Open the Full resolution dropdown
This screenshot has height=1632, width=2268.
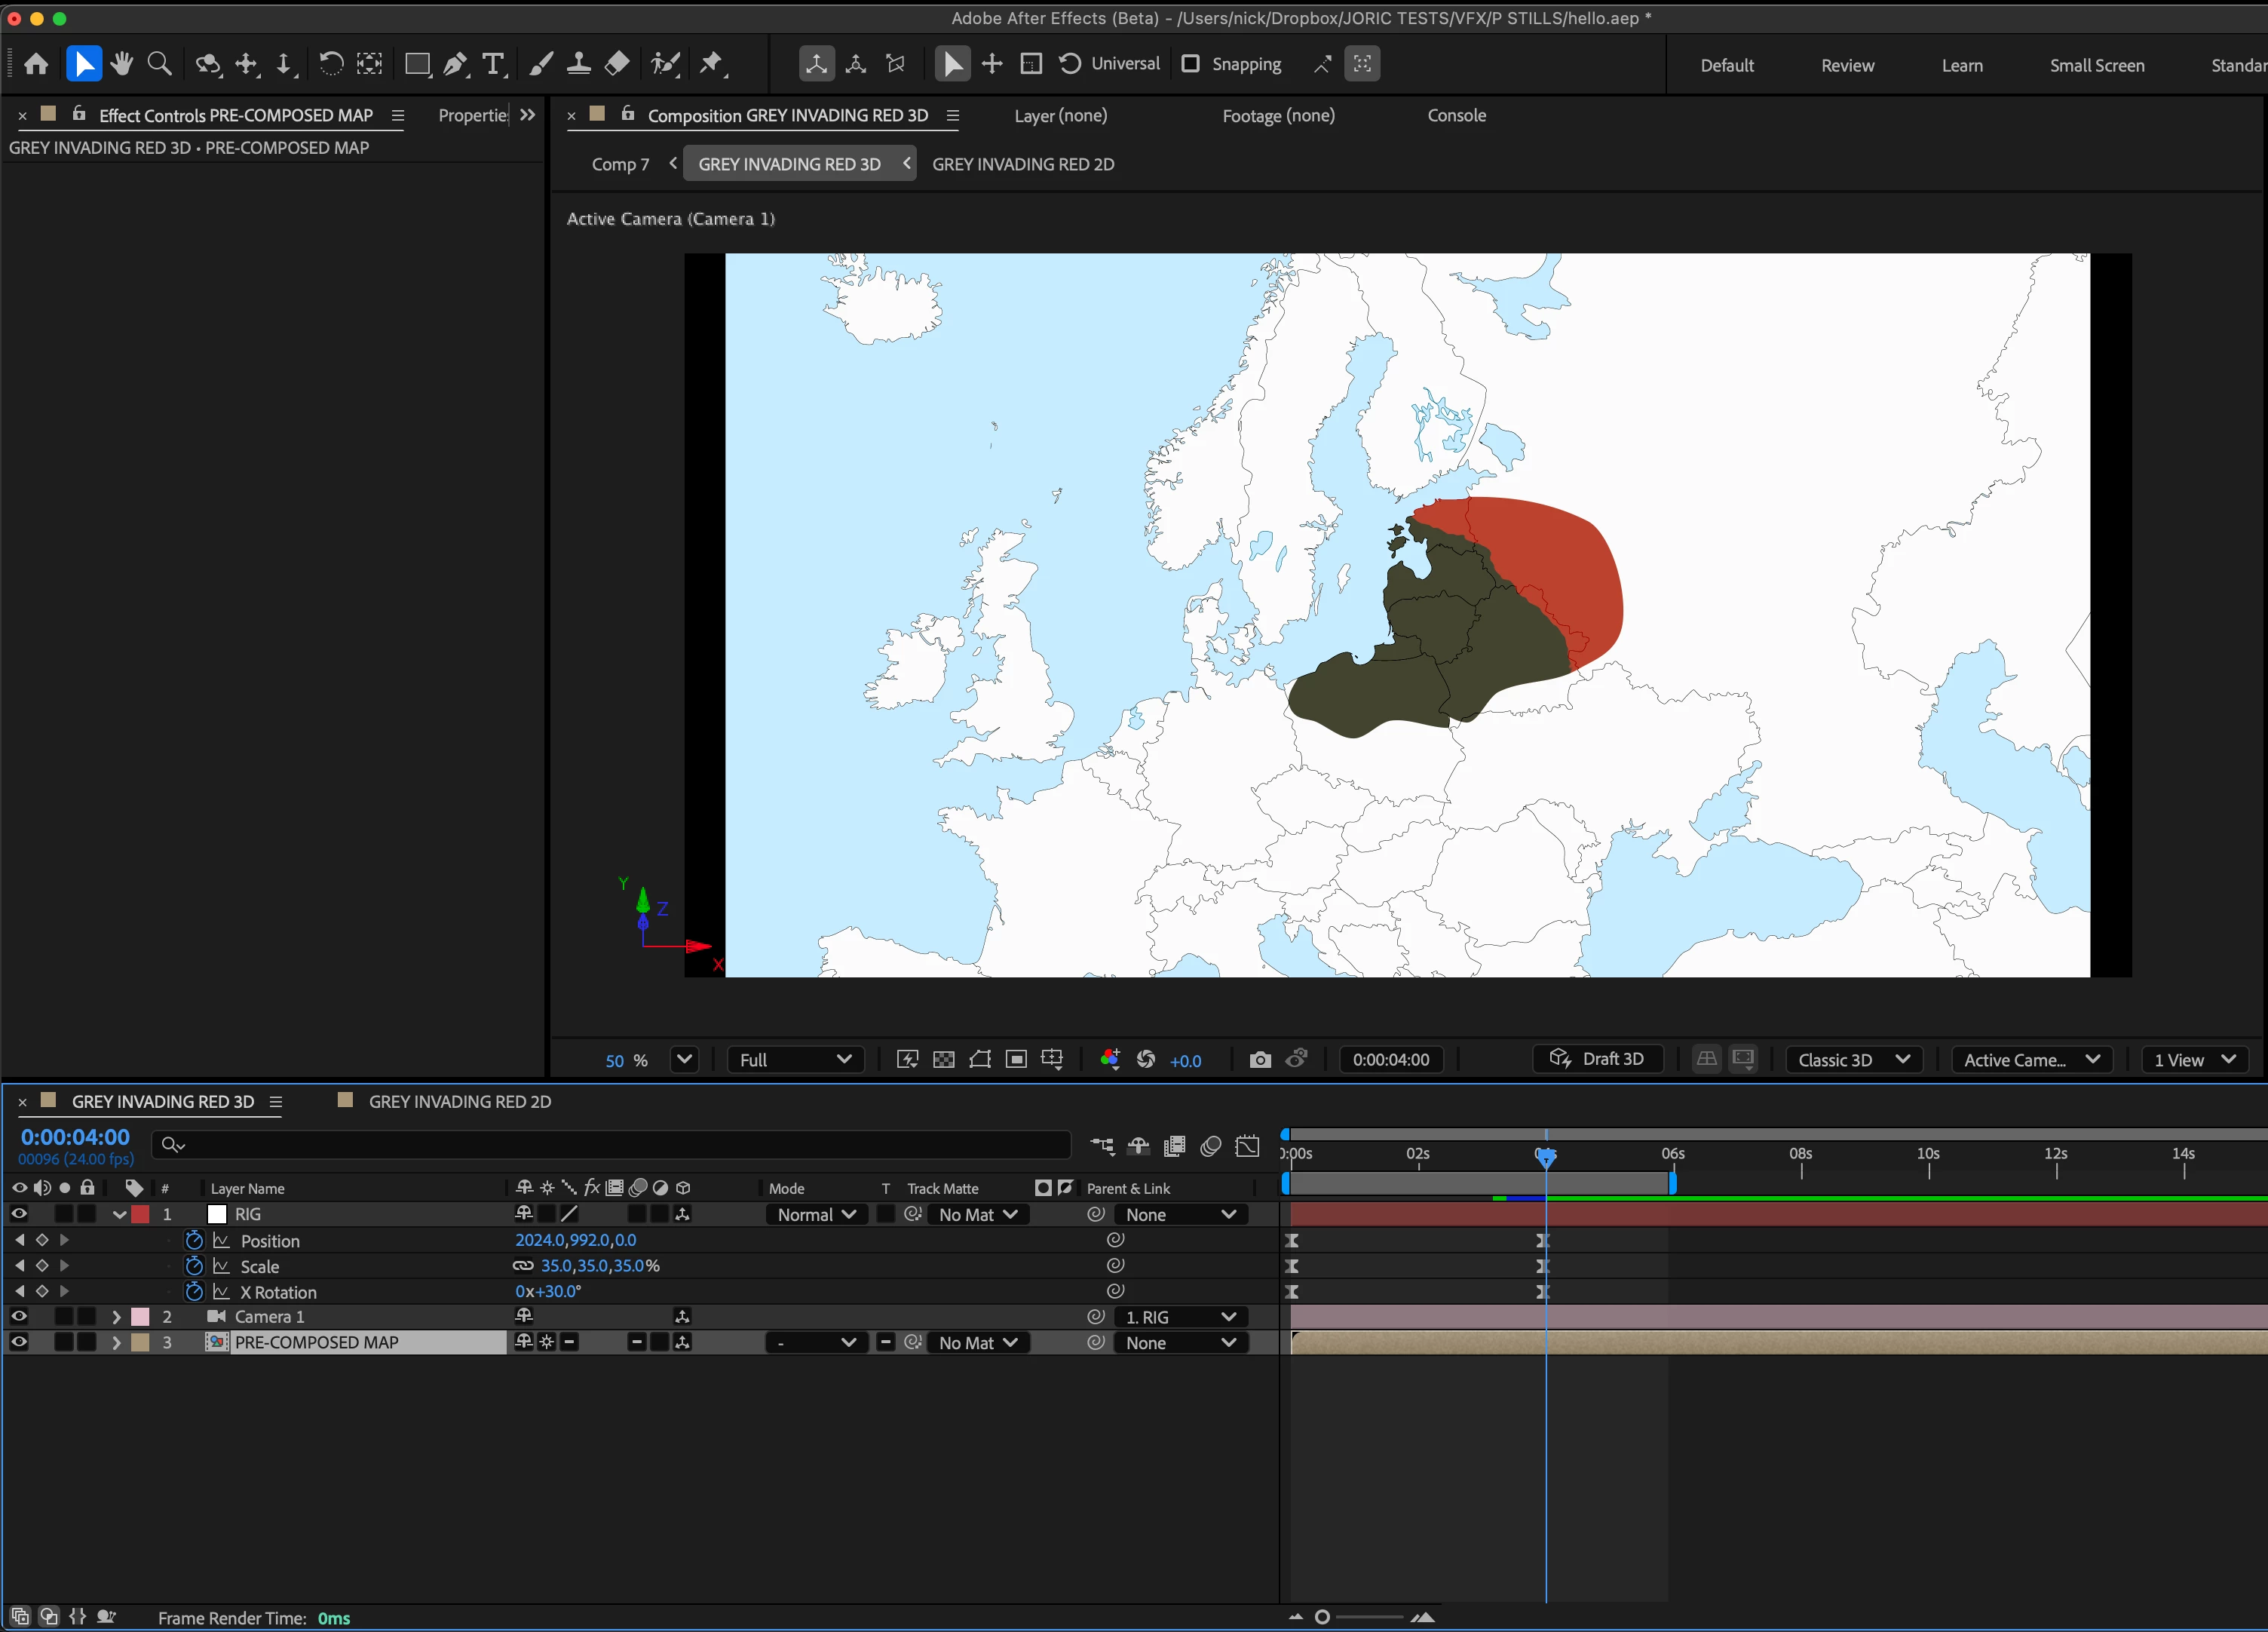click(795, 1060)
